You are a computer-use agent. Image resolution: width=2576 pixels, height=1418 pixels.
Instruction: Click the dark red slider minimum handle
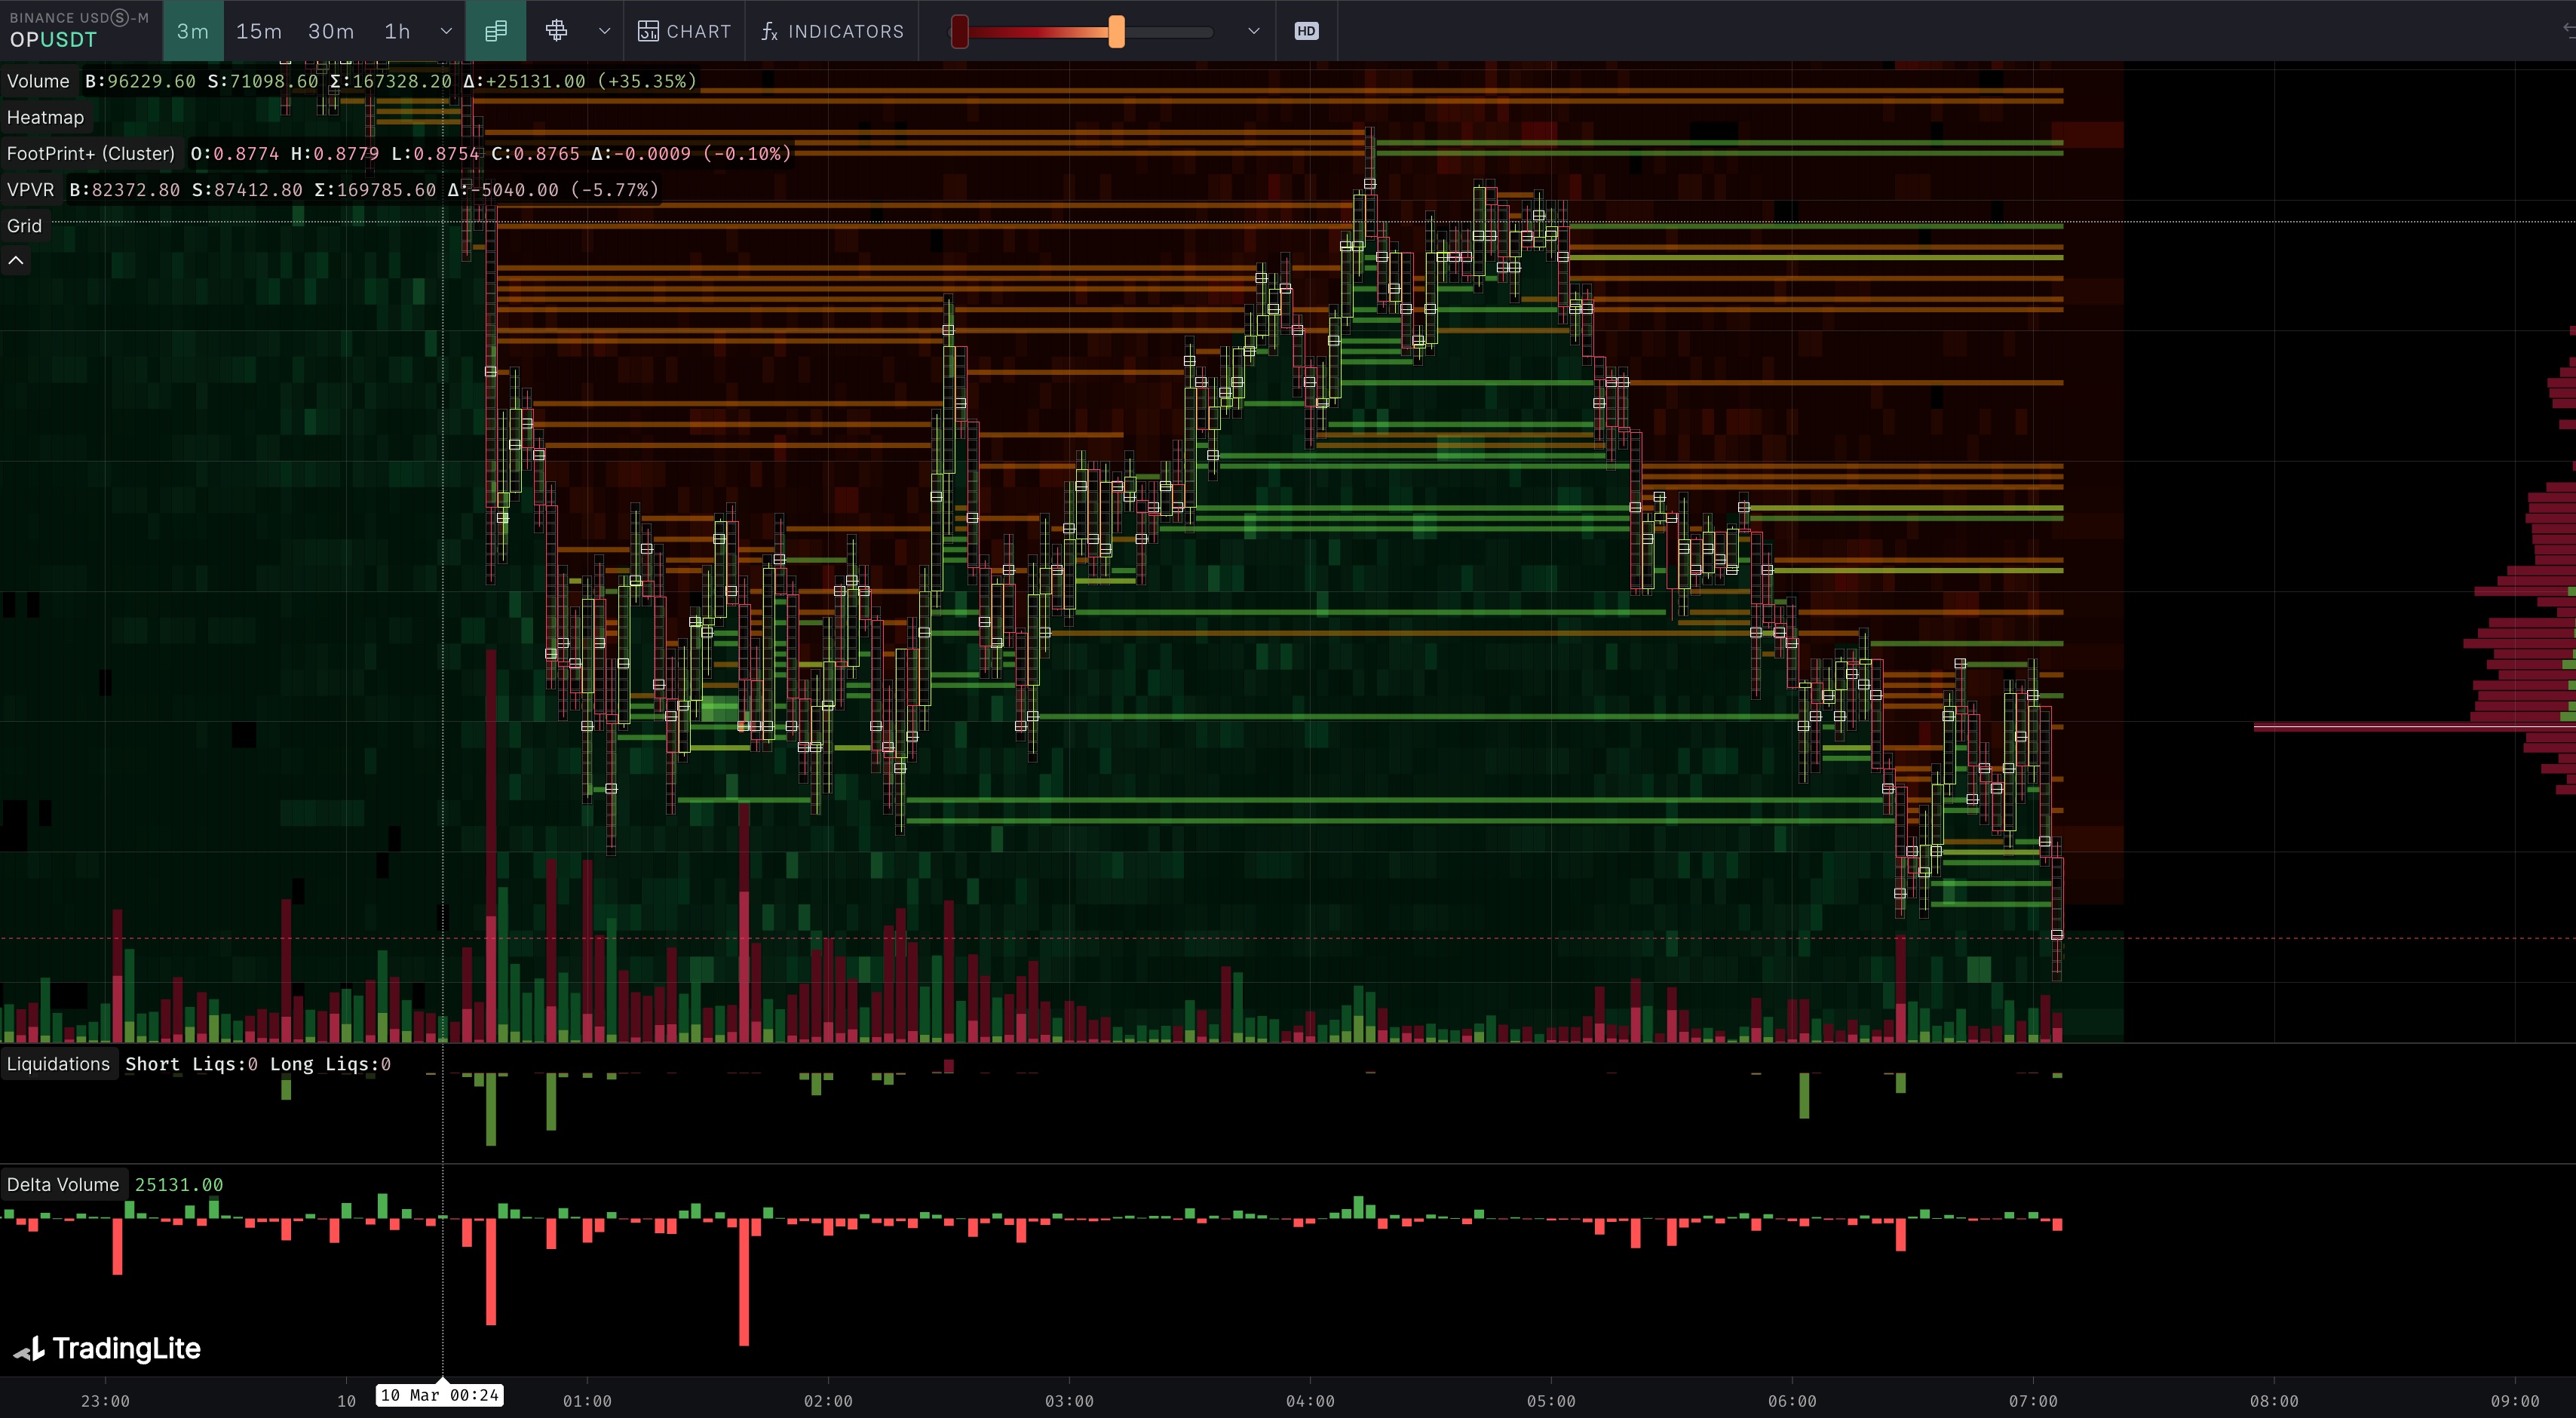[959, 31]
